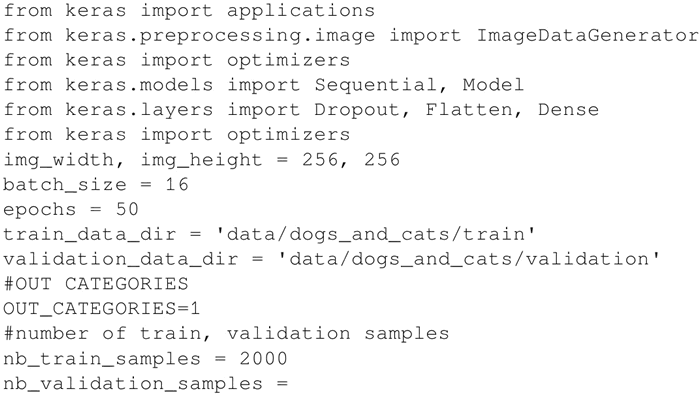This screenshot has width=700, height=397.
Task: Click the OUT_CATEGORIES=1 assignment
Action: click(x=101, y=309)
